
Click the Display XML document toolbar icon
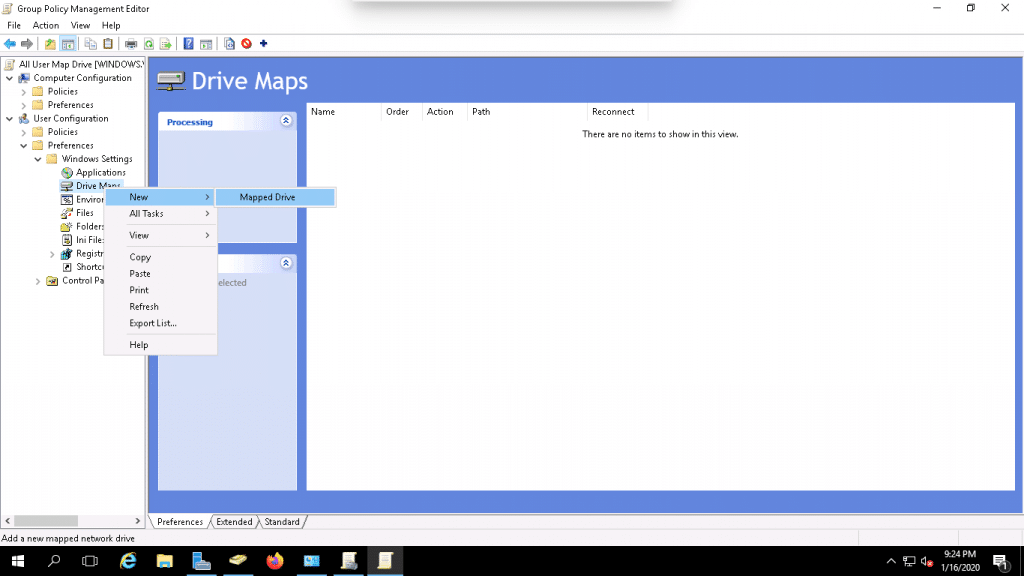229,44
